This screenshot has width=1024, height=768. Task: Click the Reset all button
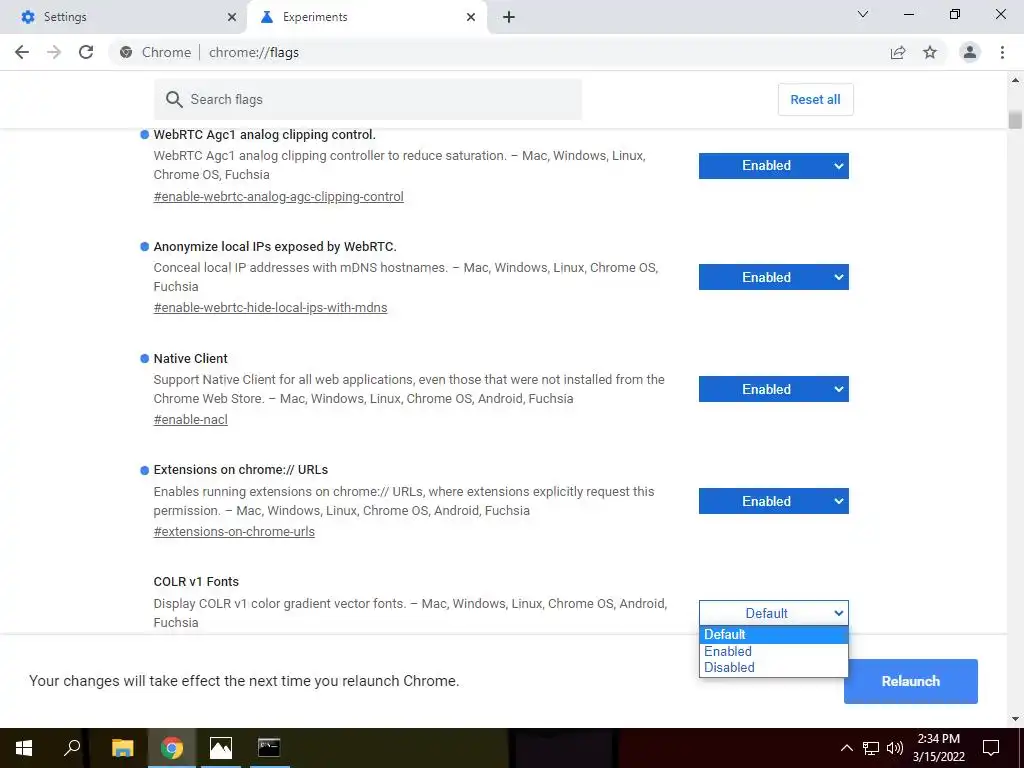[815, 100]
